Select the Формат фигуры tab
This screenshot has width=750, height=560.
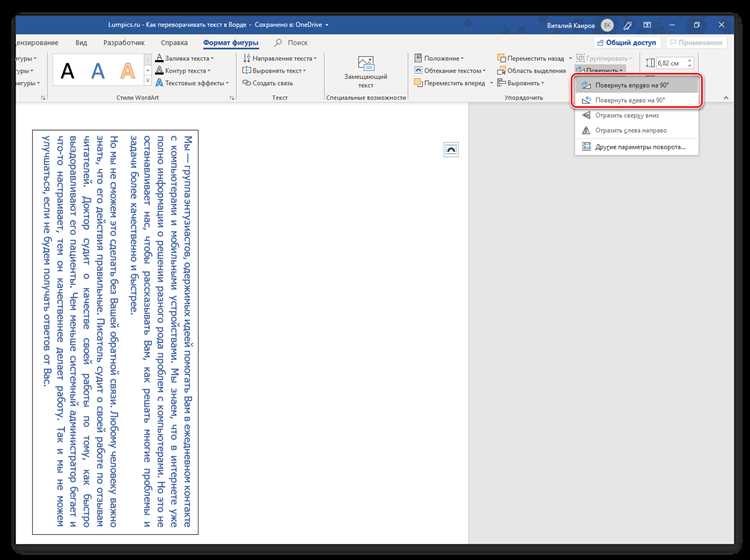231,43
